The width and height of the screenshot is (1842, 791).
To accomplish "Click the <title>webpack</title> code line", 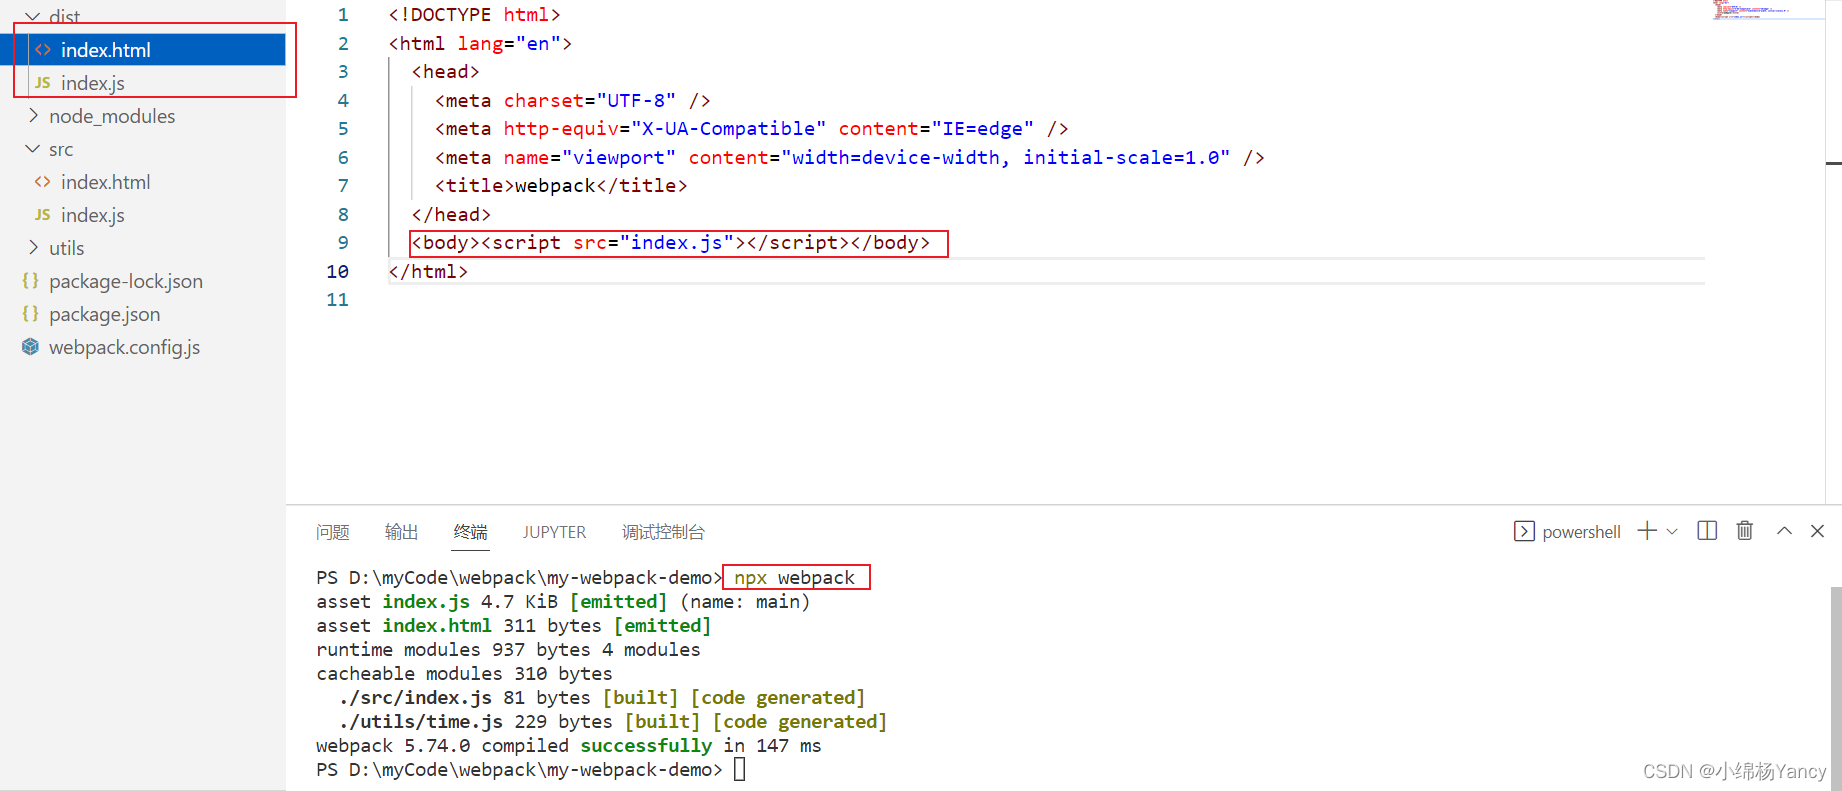I will pos(561,186).
